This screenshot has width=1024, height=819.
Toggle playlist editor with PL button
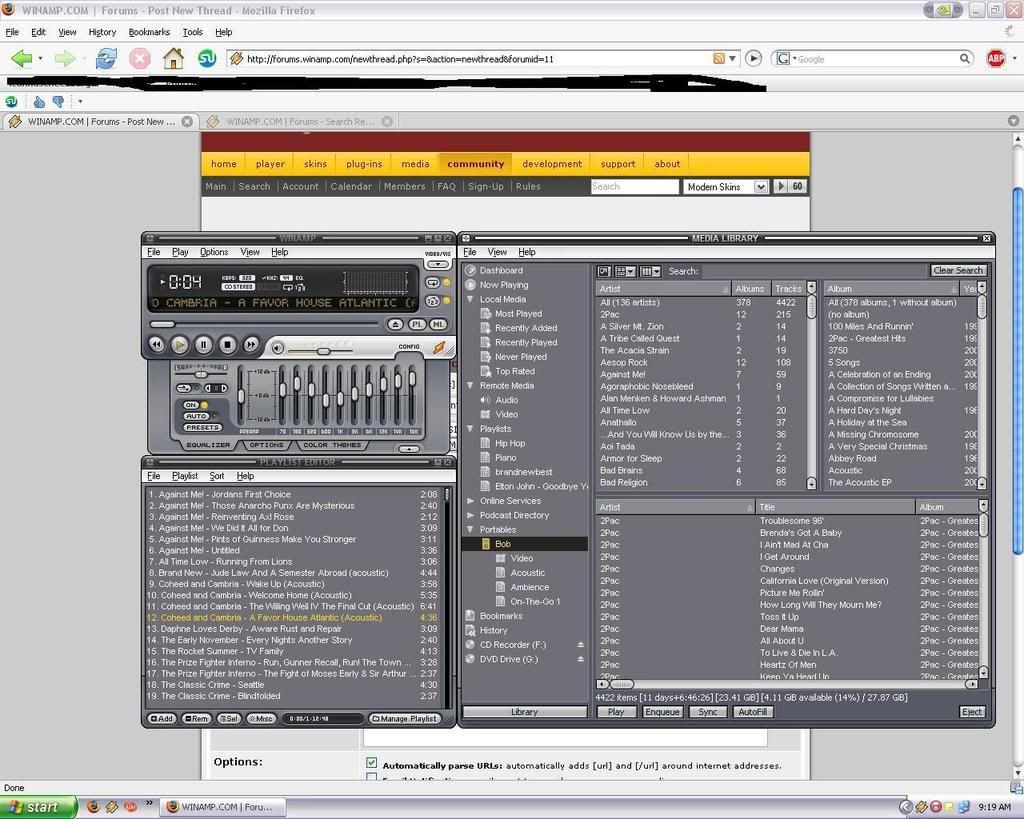(x=417, y=324)
